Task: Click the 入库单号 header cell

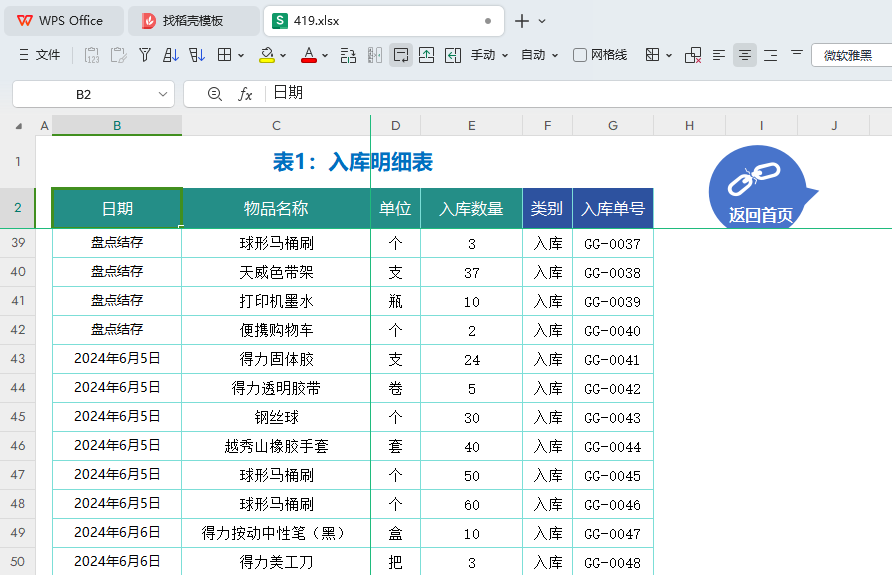Action: [613, 208]
